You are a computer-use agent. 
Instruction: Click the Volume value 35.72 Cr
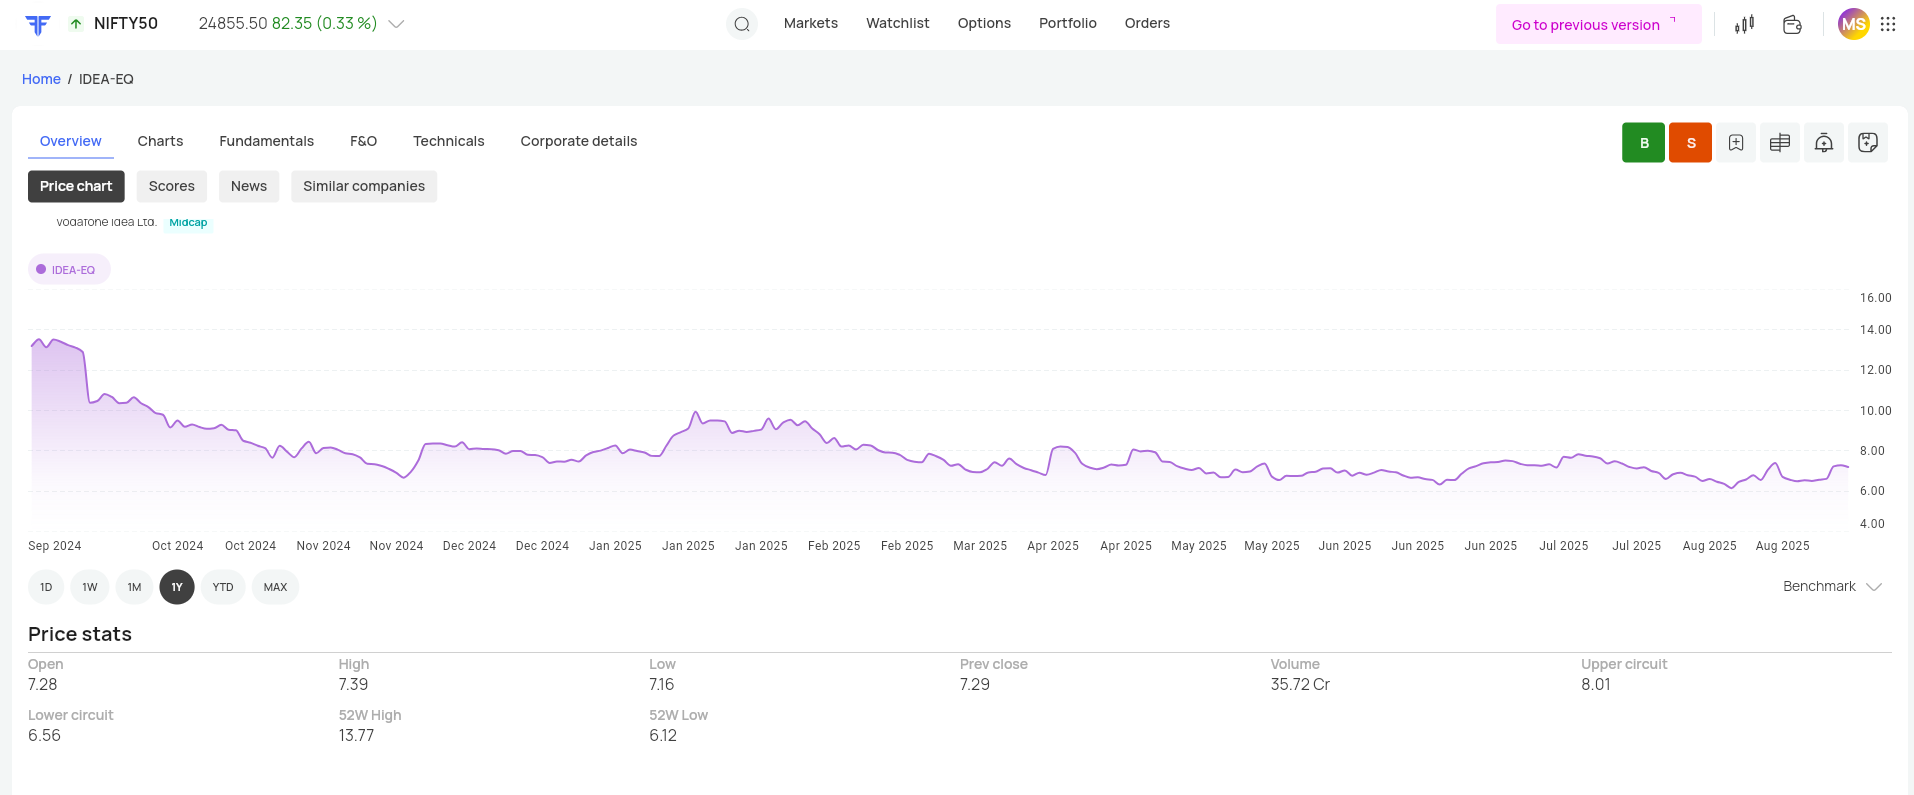click(x=1300, y=684)
